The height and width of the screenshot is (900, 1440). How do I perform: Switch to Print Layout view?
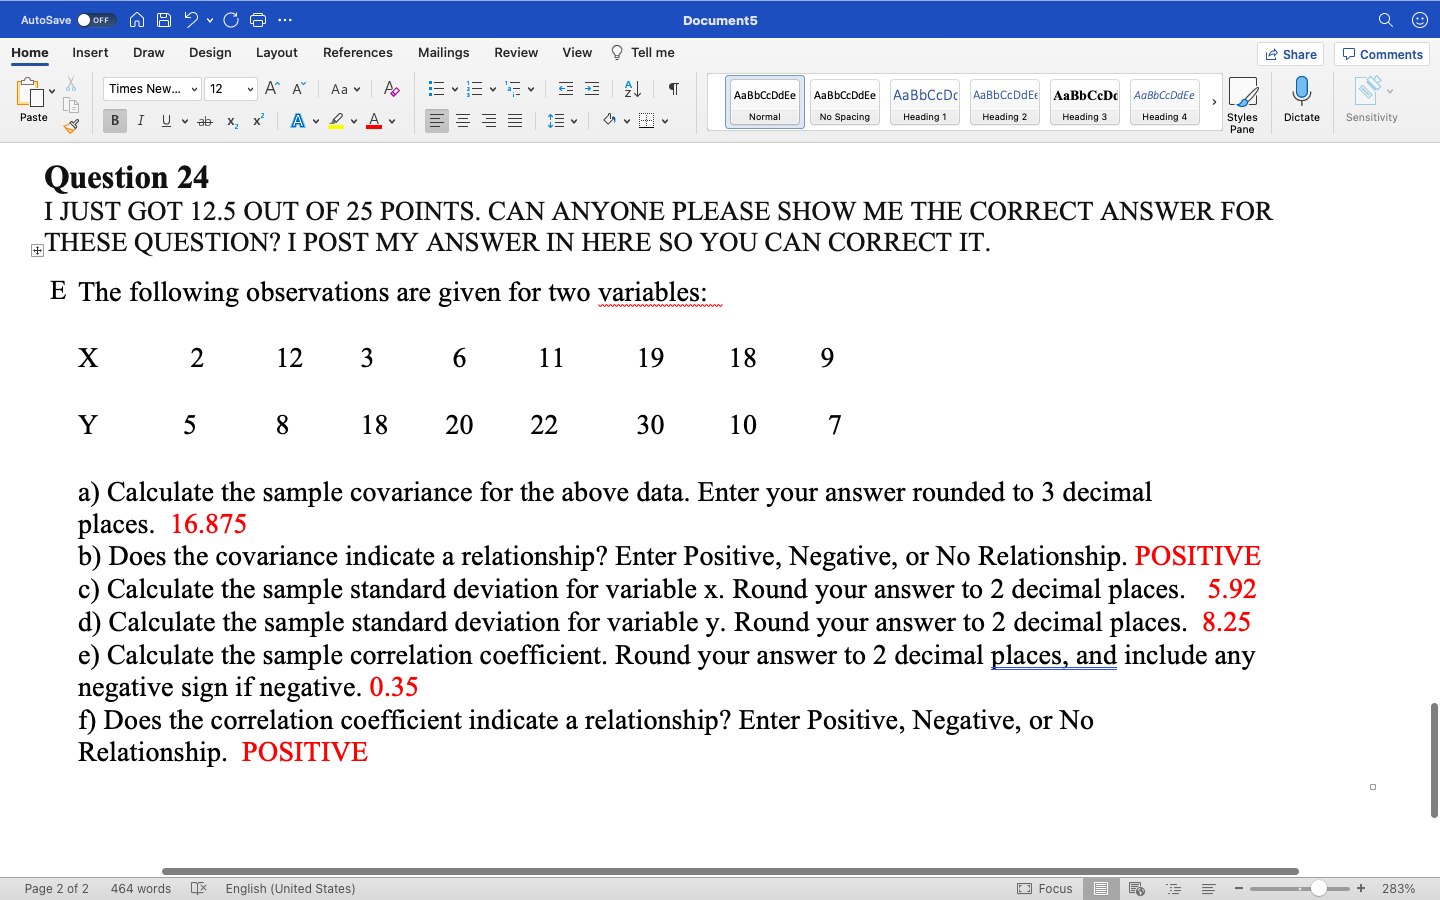1101,888
